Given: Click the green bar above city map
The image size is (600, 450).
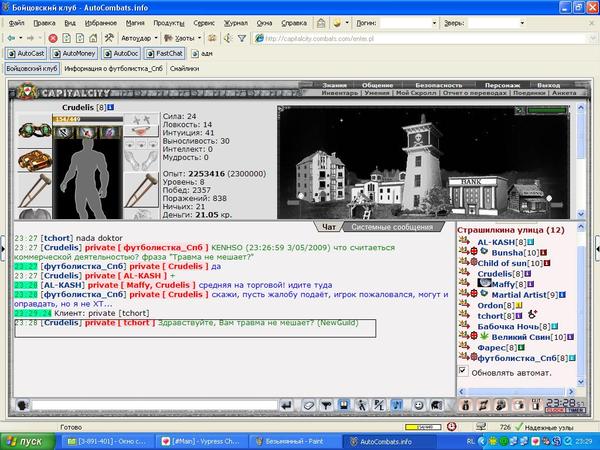Looking at the screenshot, I should (x=546, y=110).
